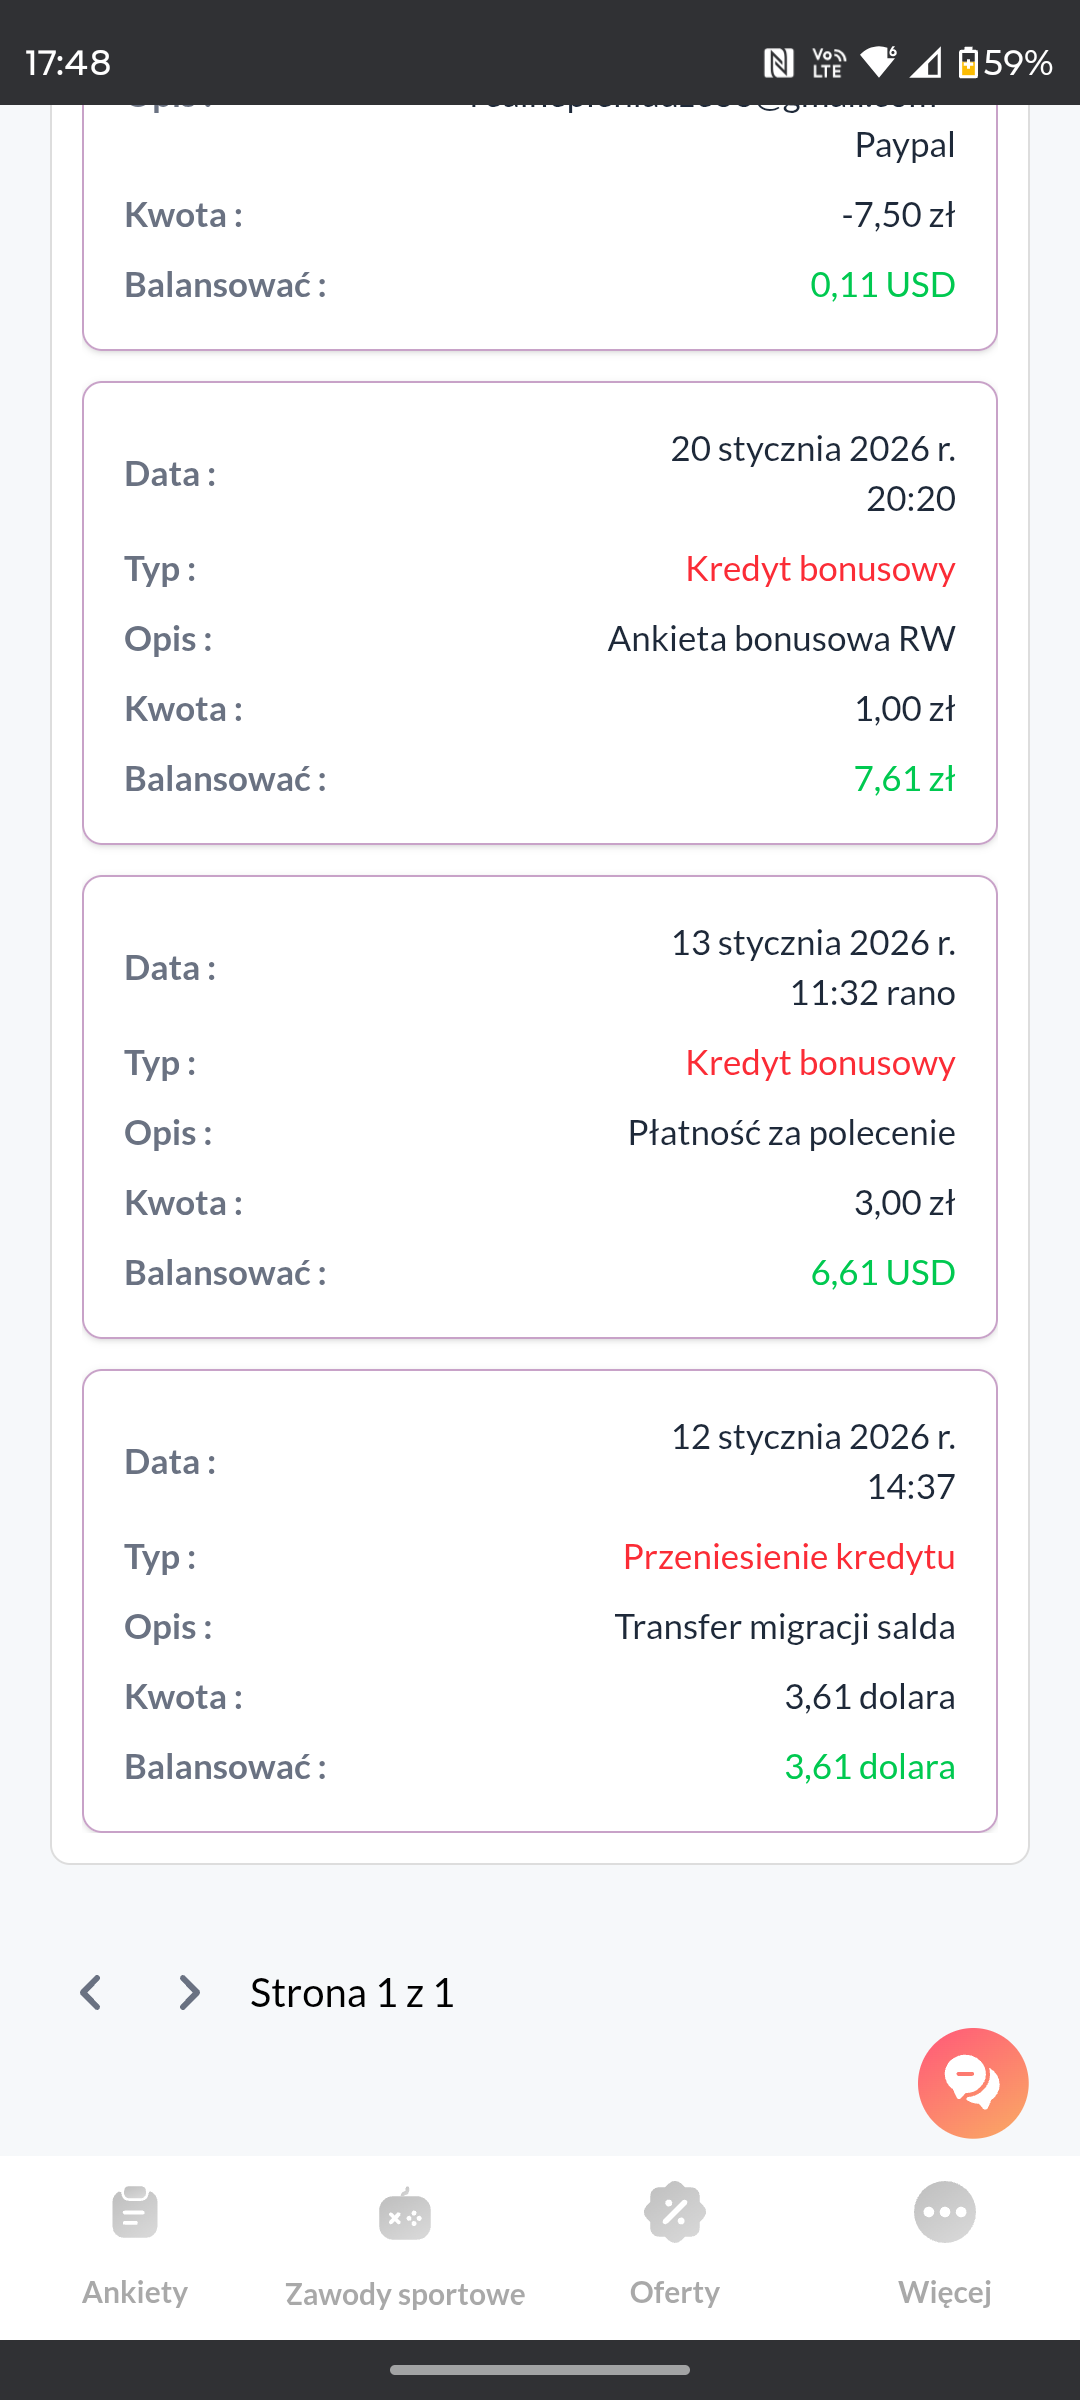1080x2400 pixels.
Task: Tap the battery indicator in status bar
Action: pos(967,63)
